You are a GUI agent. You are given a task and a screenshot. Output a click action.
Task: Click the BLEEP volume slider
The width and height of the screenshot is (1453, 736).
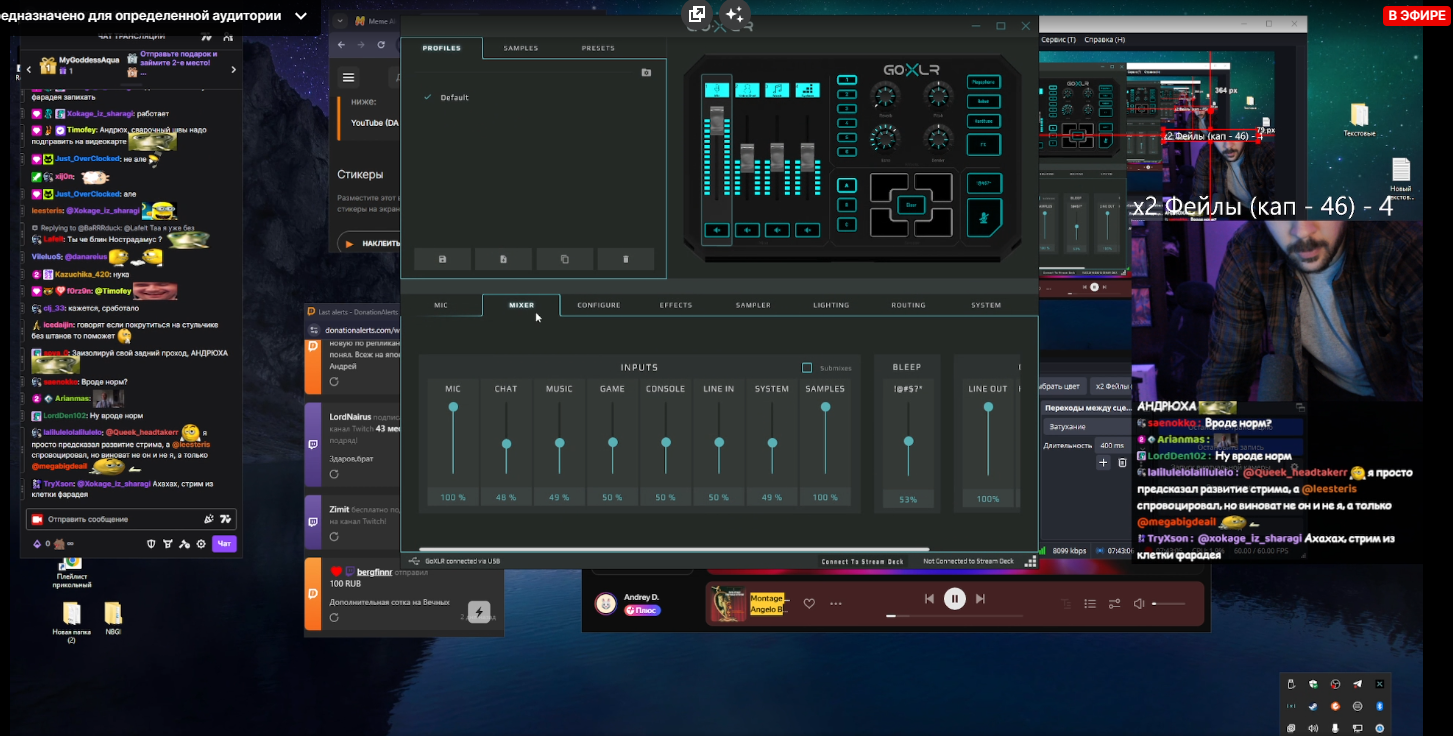pos(908,438)
